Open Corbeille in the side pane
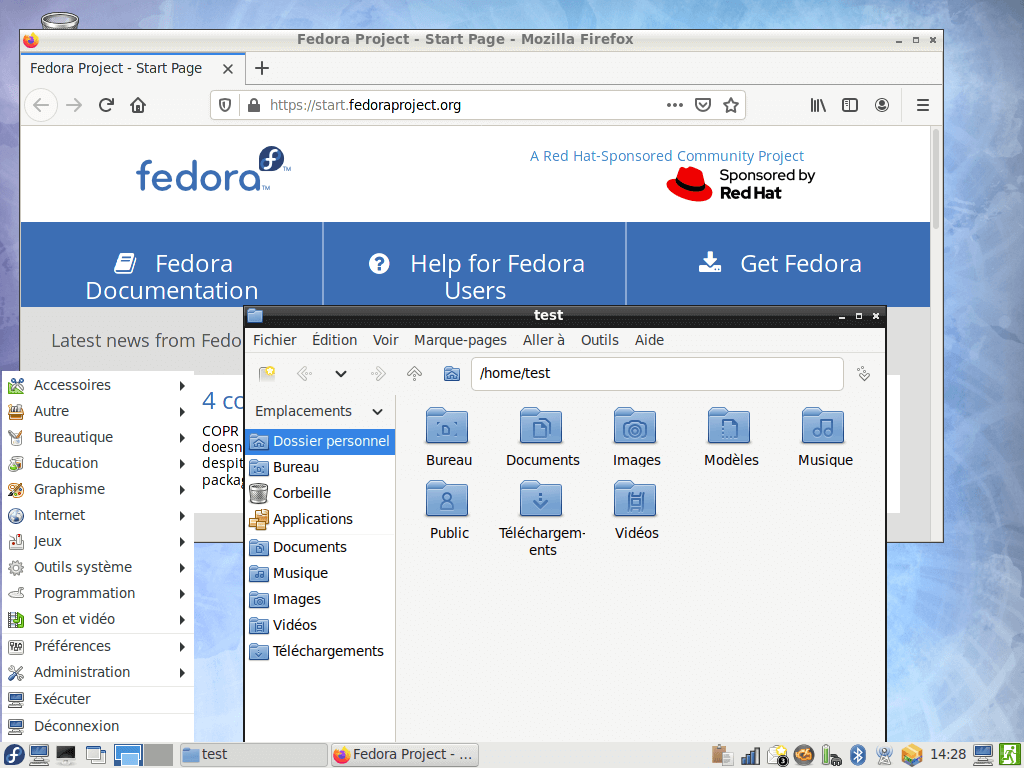This screenshot has width=1024, height=768. click(320, 493)
